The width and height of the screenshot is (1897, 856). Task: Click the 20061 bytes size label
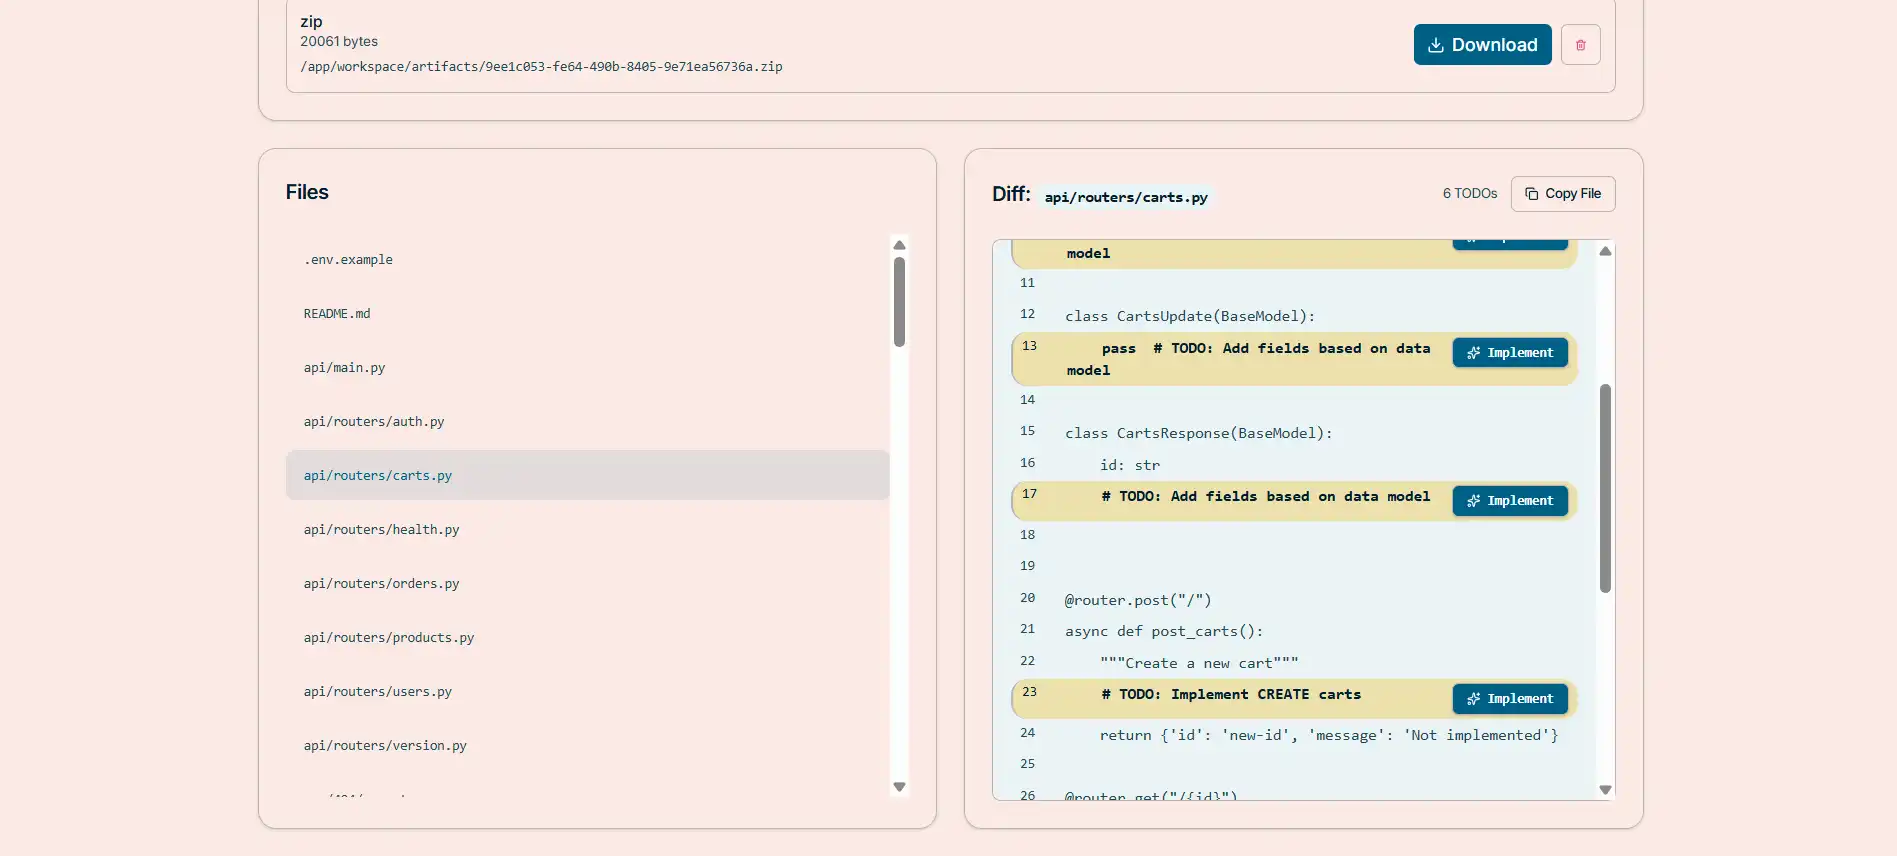339,42
